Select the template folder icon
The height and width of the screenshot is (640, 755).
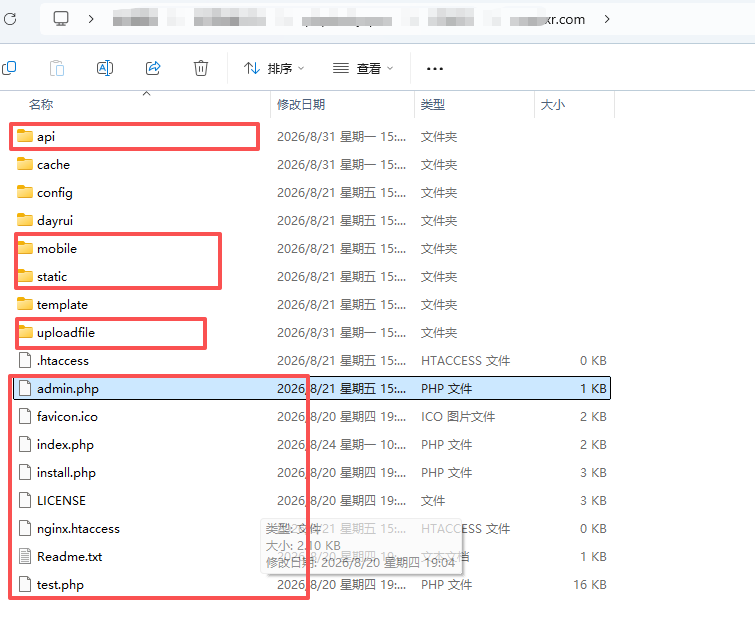click(25, 304)
